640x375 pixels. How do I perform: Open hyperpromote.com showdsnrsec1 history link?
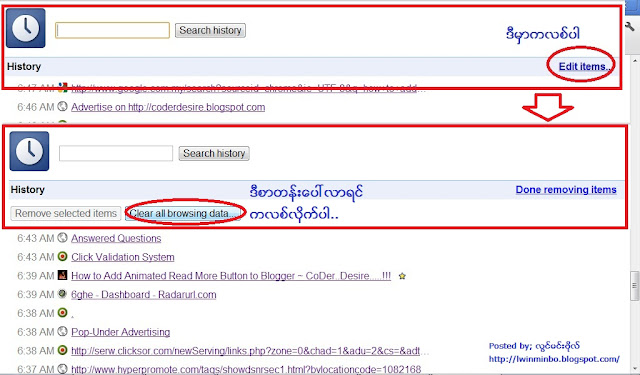[246, 369]
